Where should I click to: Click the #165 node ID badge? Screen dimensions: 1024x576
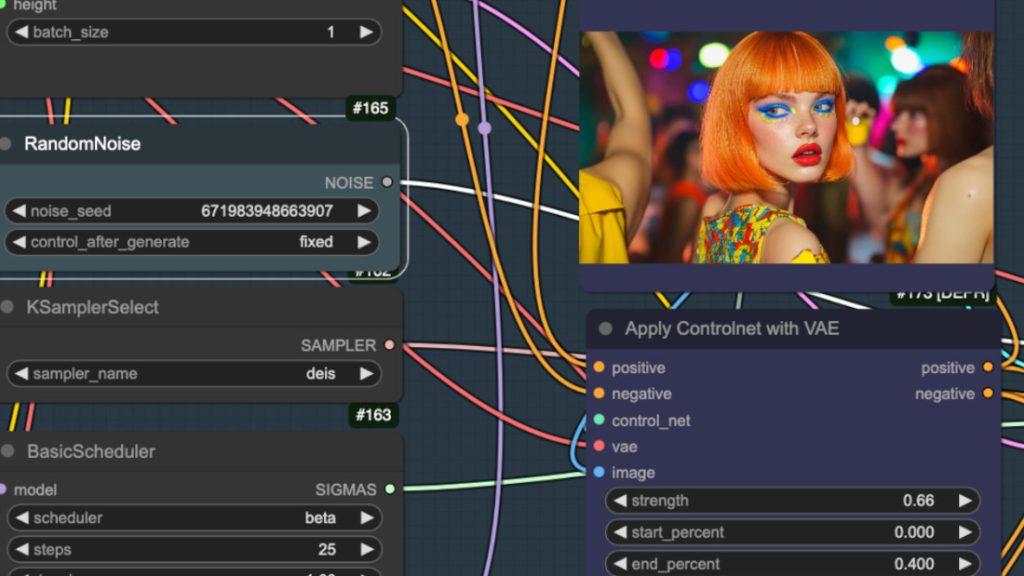371,108
